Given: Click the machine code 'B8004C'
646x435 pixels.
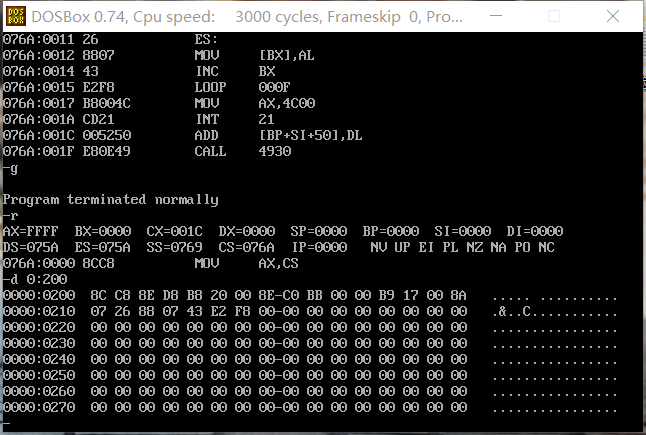Looking at the screenshot, I should [x=106, y=103].
